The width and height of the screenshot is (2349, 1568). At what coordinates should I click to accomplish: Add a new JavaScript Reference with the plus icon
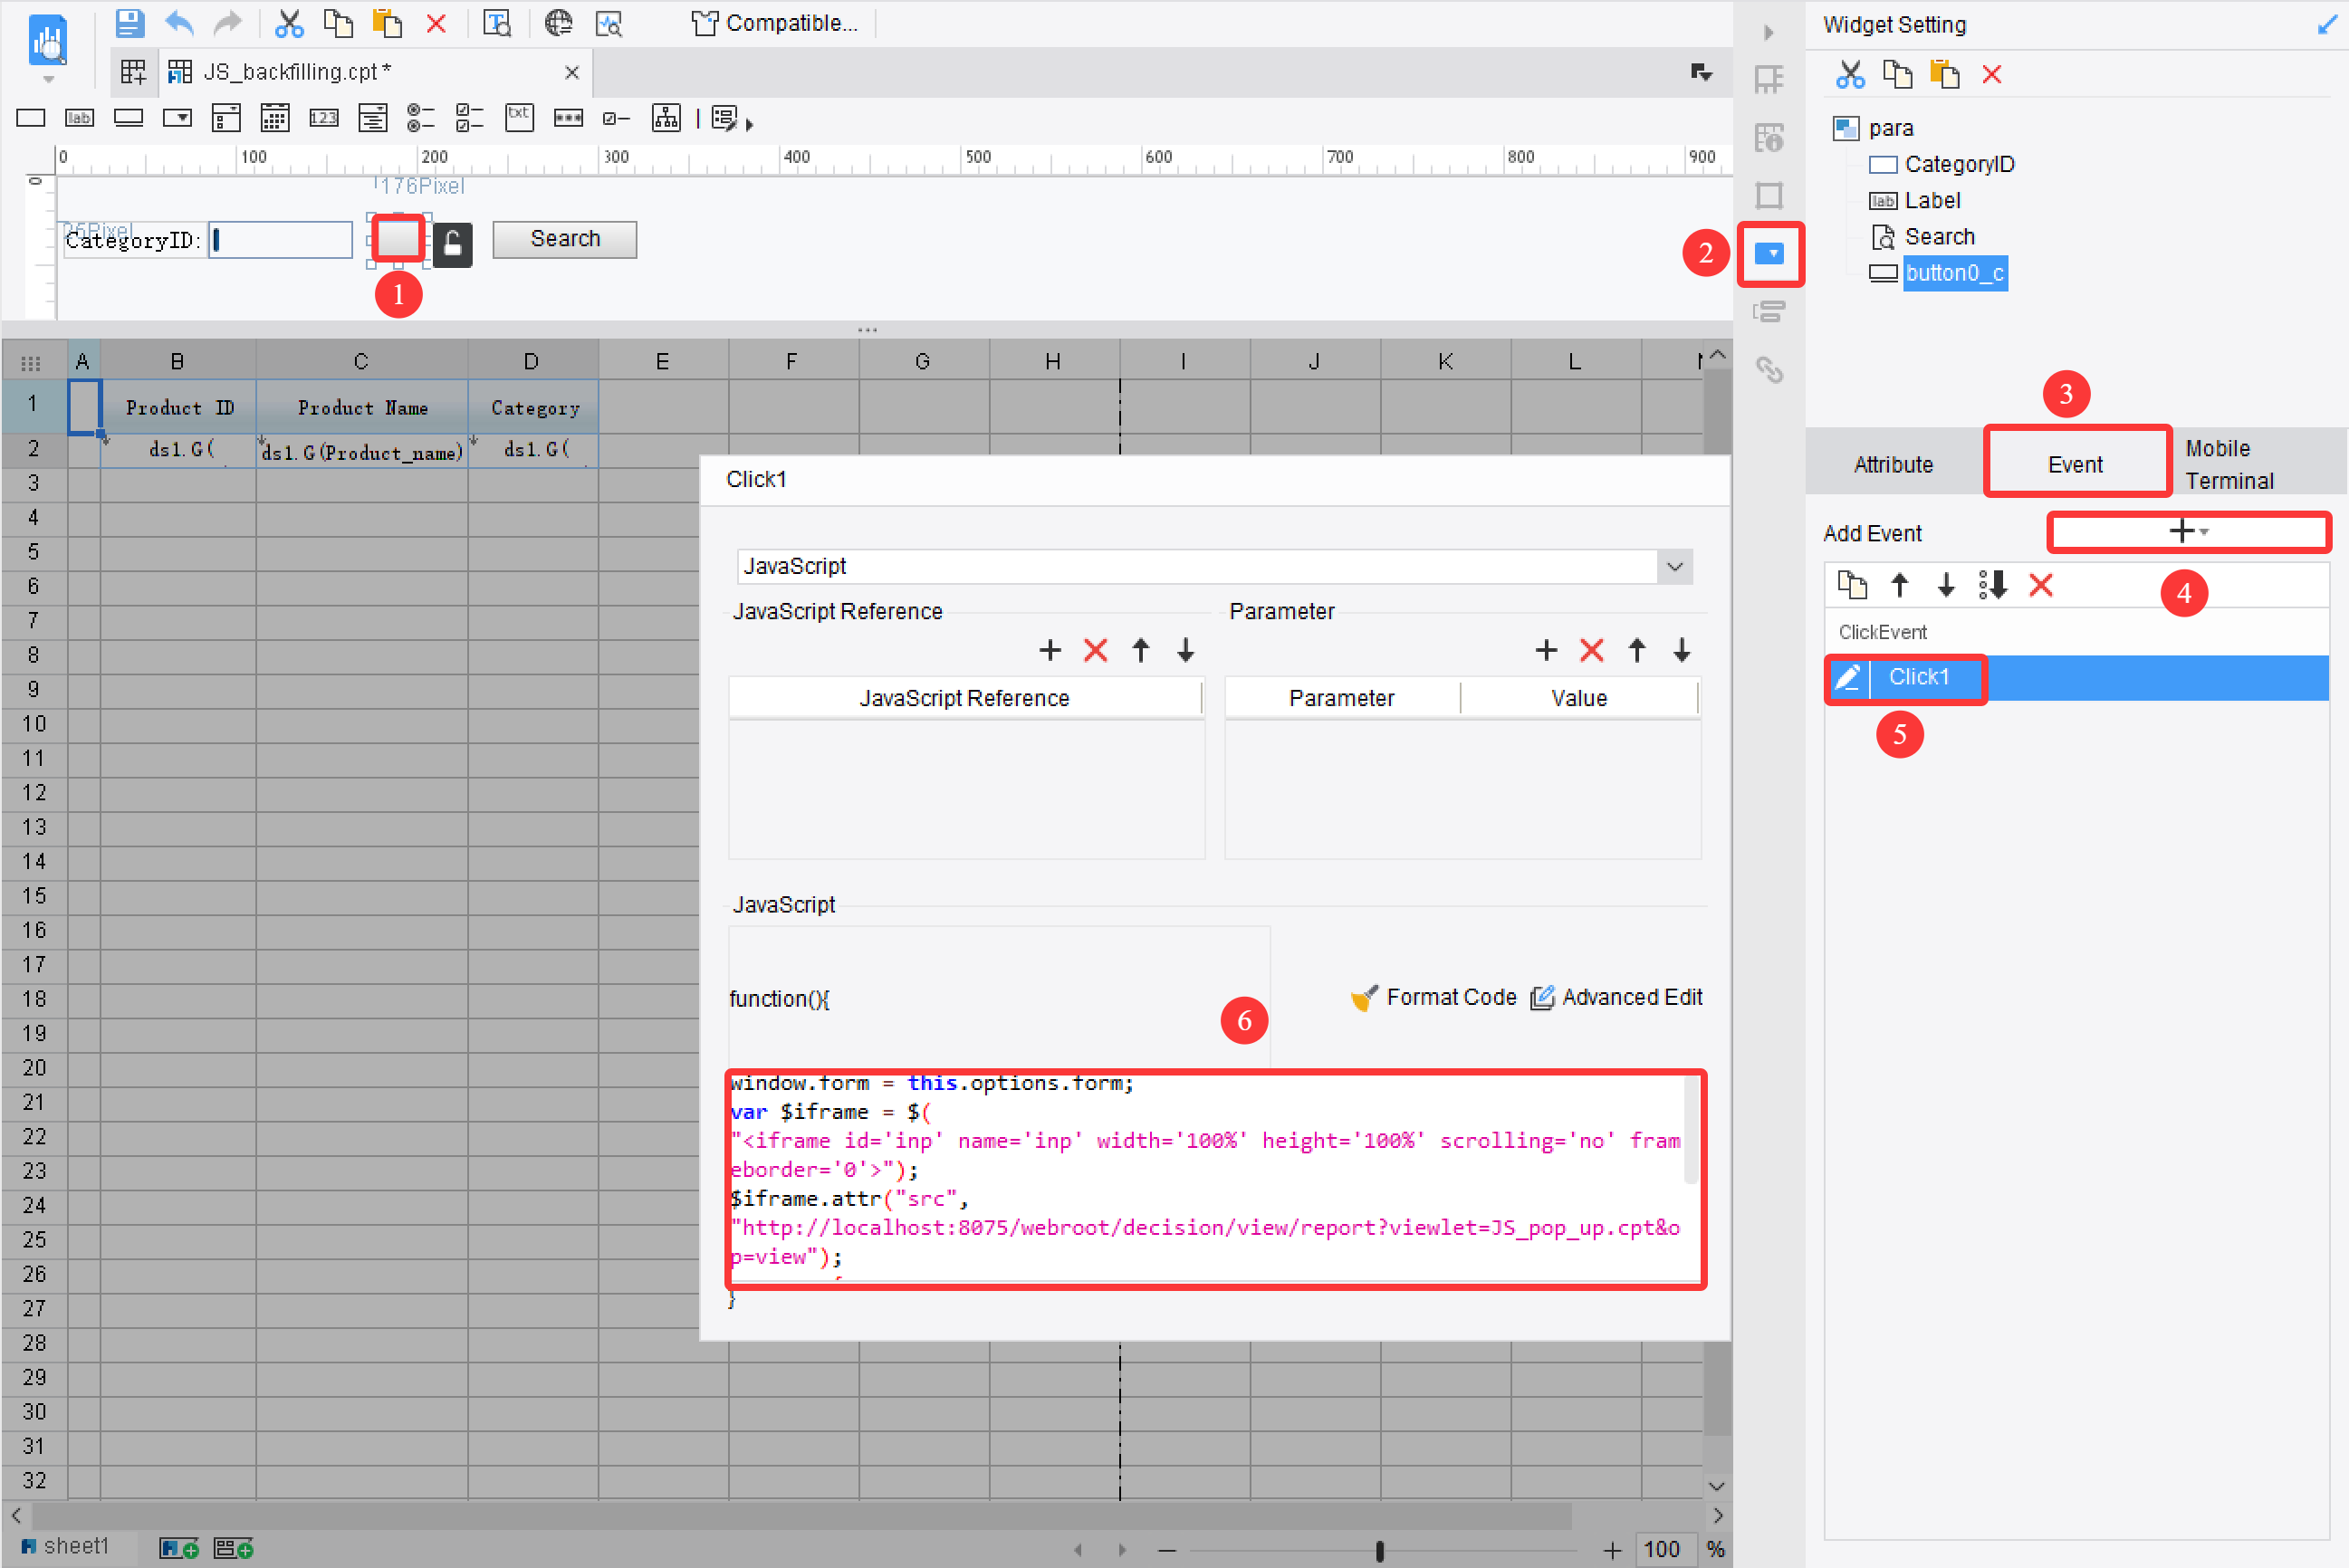1050,650
